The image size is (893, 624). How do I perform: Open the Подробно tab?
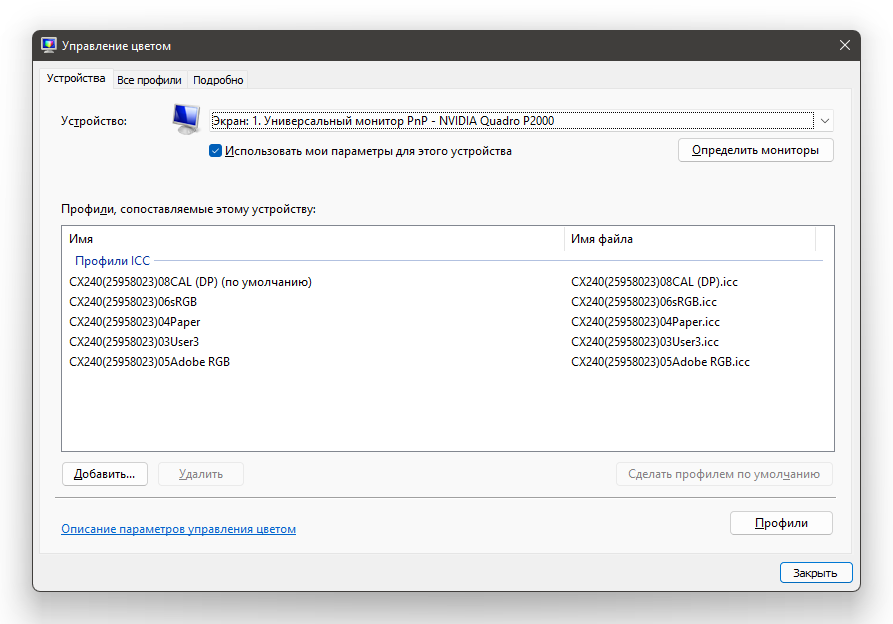point(218,80)
